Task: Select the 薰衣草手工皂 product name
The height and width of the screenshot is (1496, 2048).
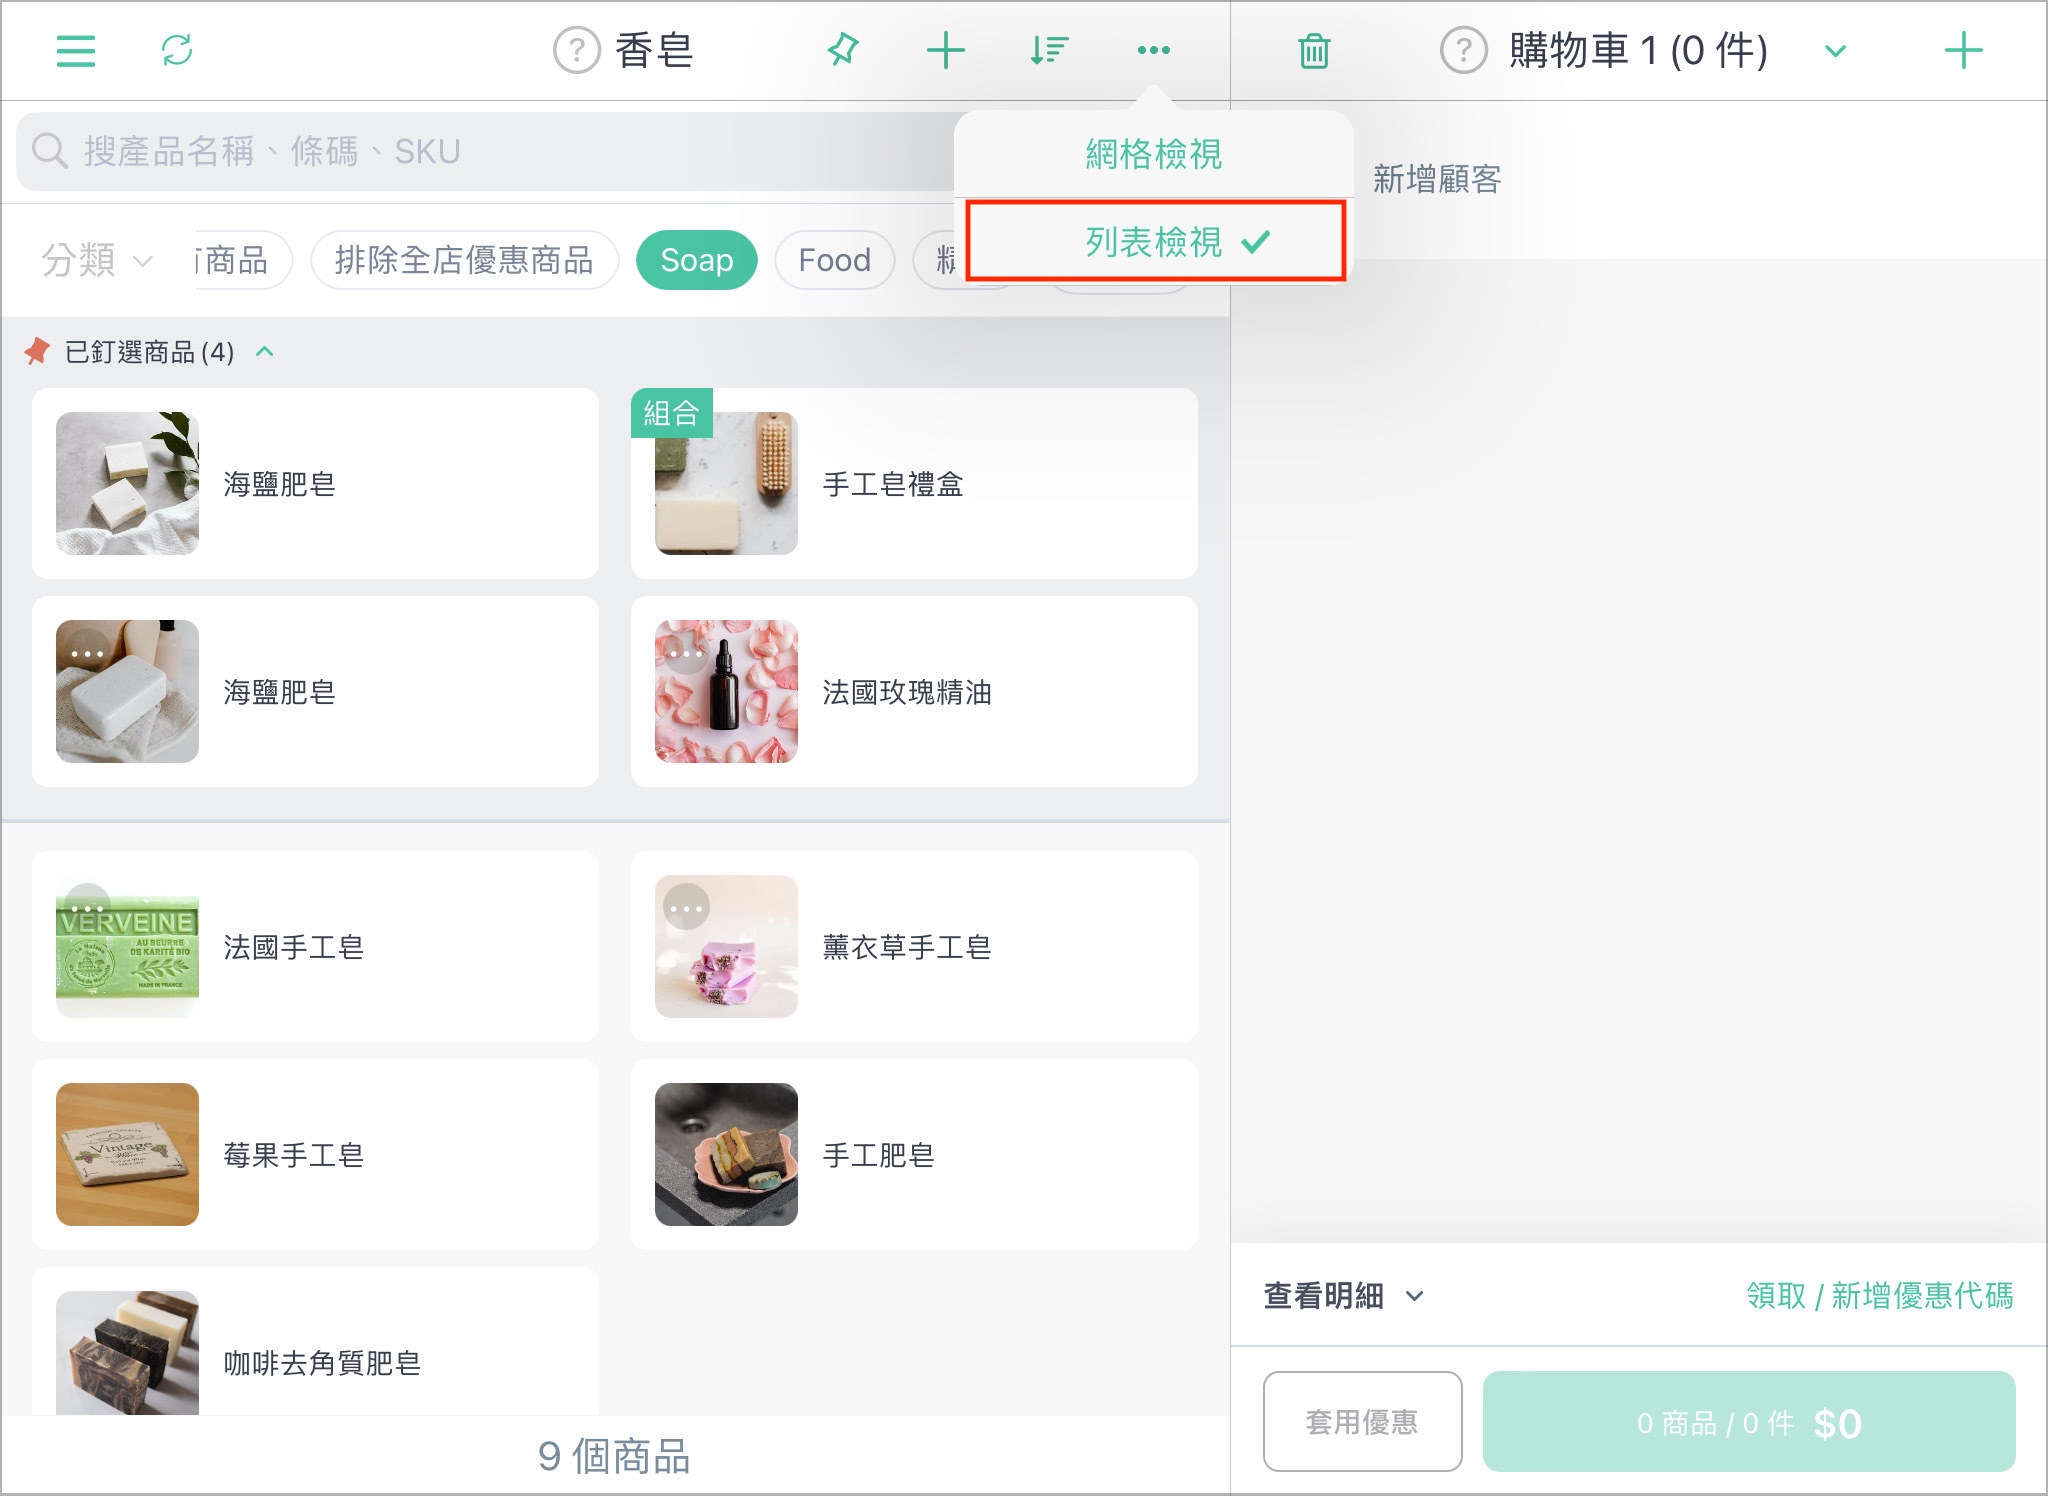Action: point(906,947)
